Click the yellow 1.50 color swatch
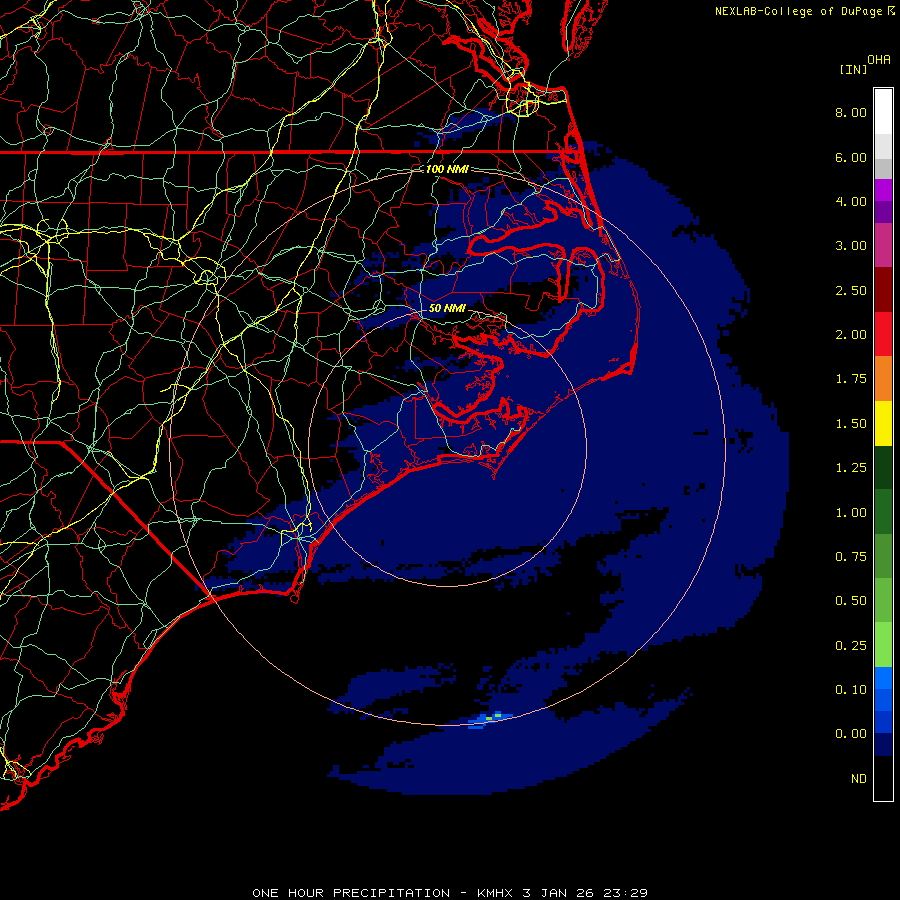 pyautogui.click(x=883, y=424)
